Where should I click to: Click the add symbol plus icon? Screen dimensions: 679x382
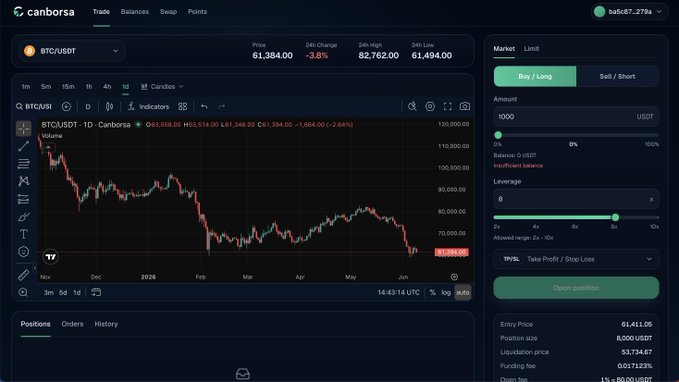coord(66,107)
